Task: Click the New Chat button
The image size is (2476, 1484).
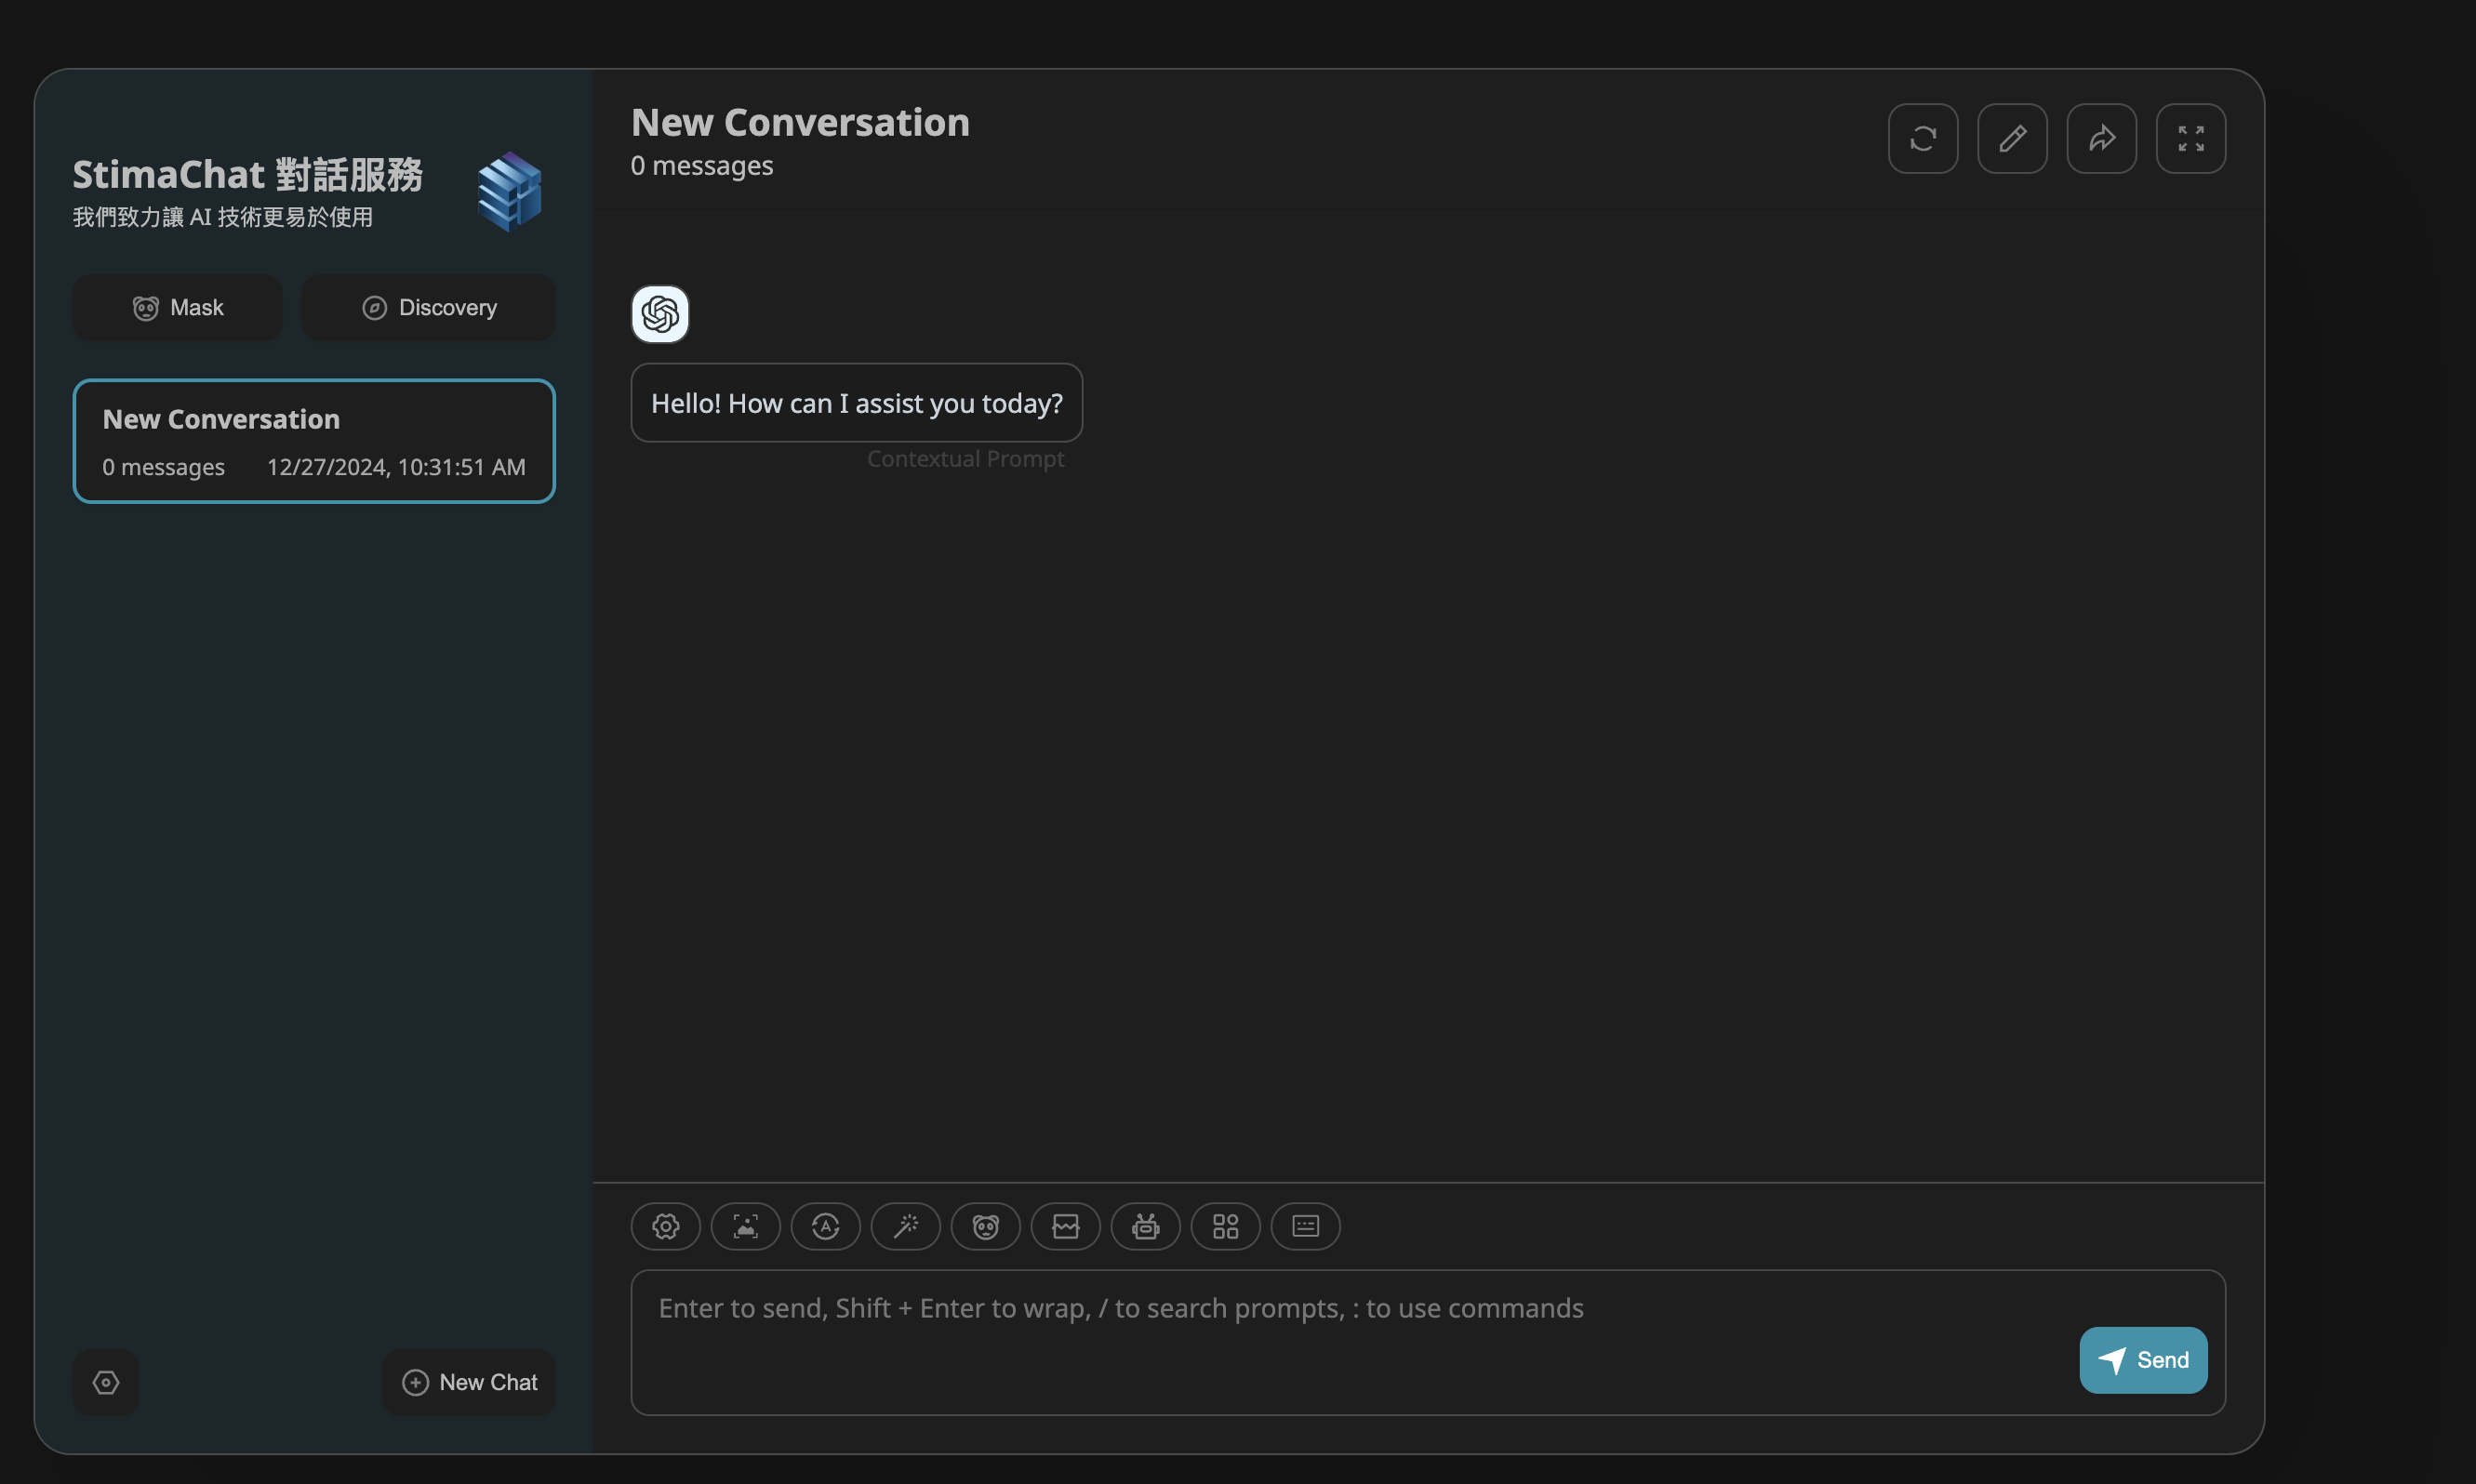Action: 469,1382
